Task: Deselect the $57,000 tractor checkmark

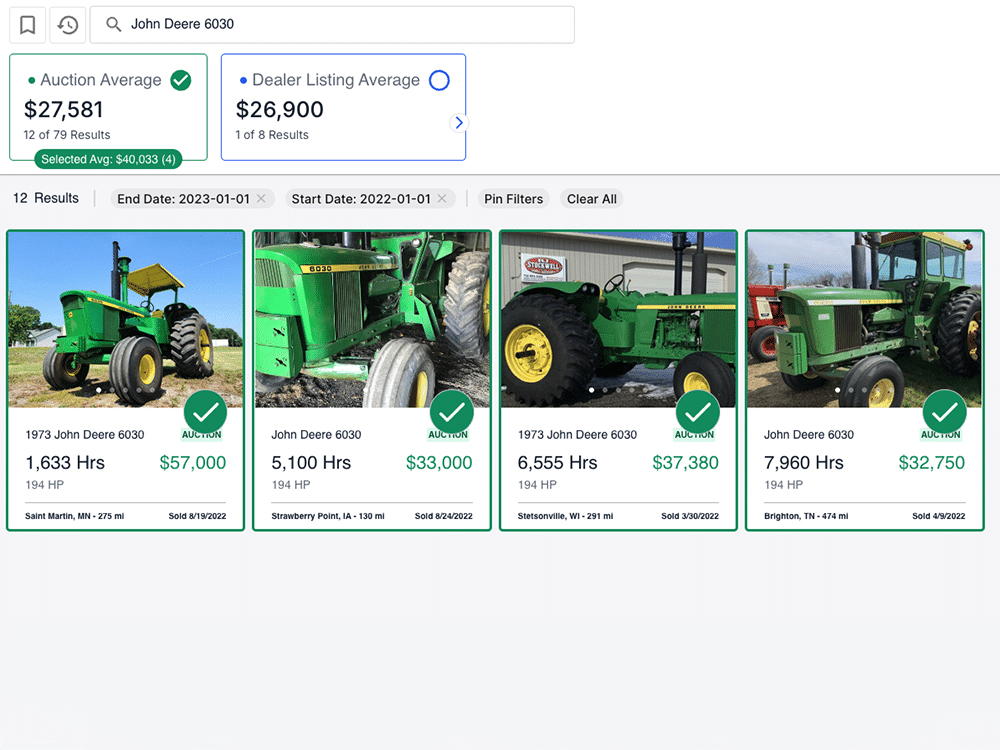Action: click(x=205, y=412)
